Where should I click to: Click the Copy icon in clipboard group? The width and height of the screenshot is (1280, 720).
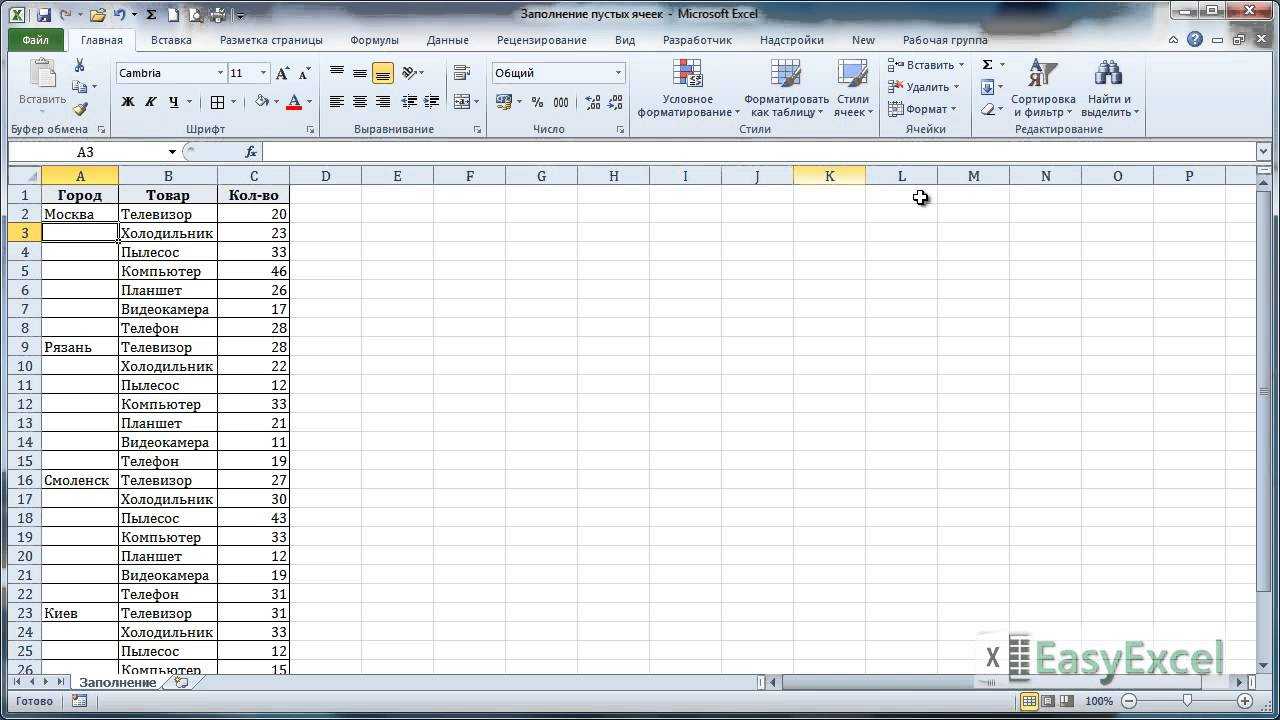tap(79, 87)
